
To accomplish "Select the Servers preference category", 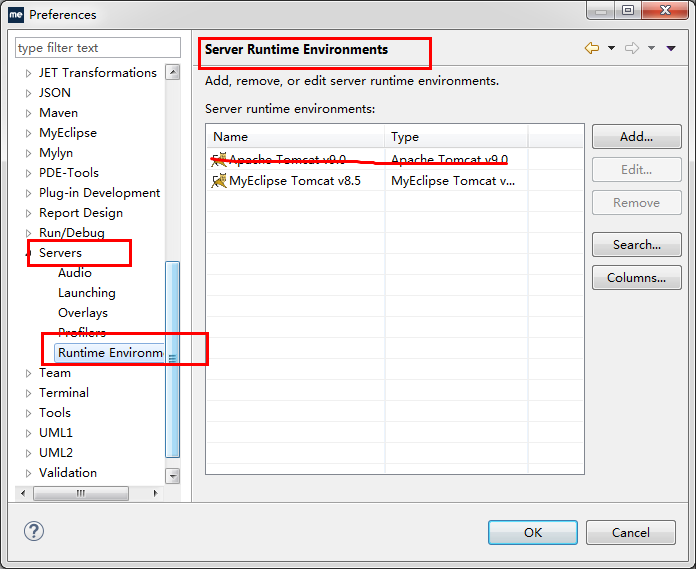I will pyautogui.click(x=60, y=253).
